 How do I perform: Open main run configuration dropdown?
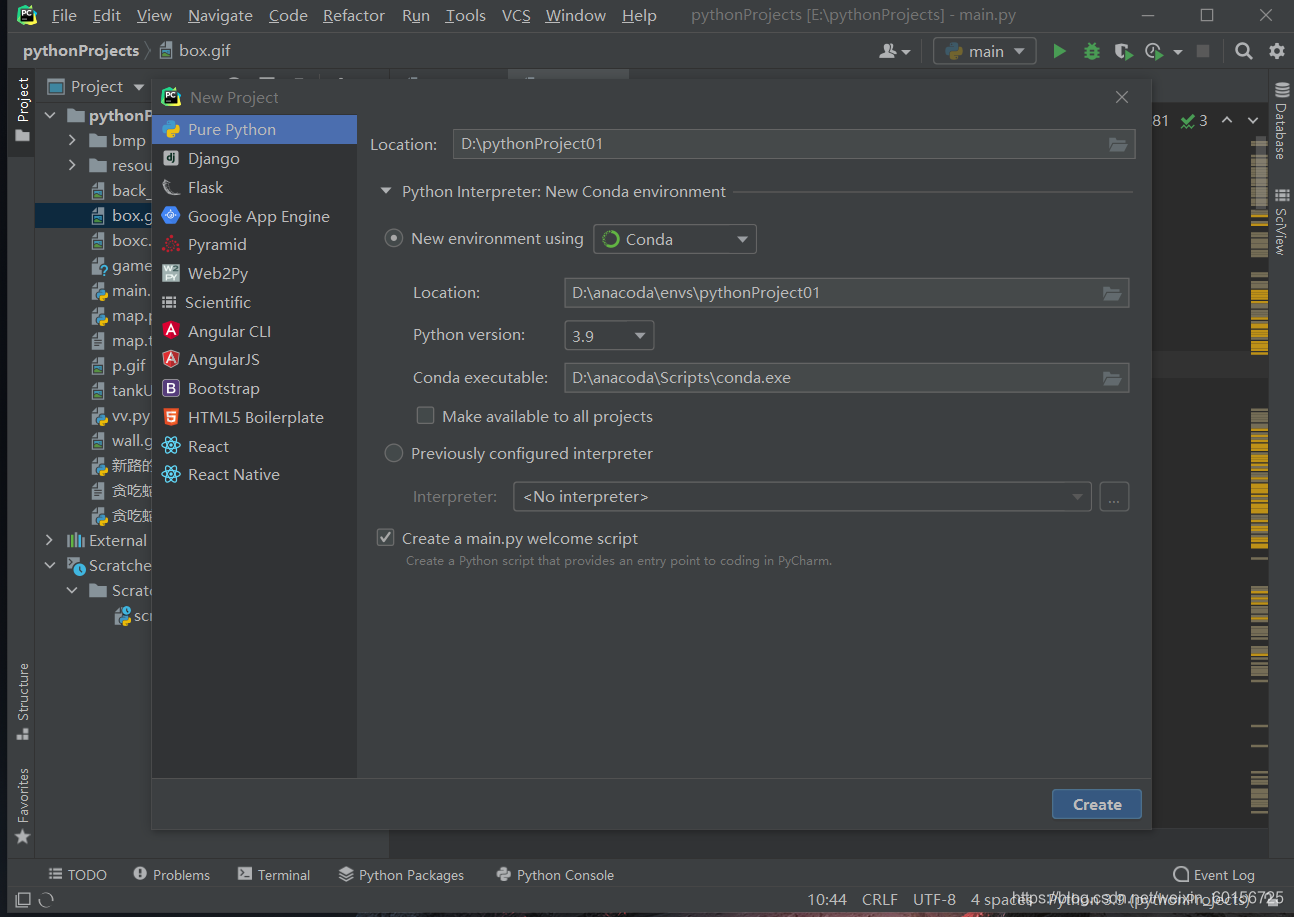click(984, 51)
